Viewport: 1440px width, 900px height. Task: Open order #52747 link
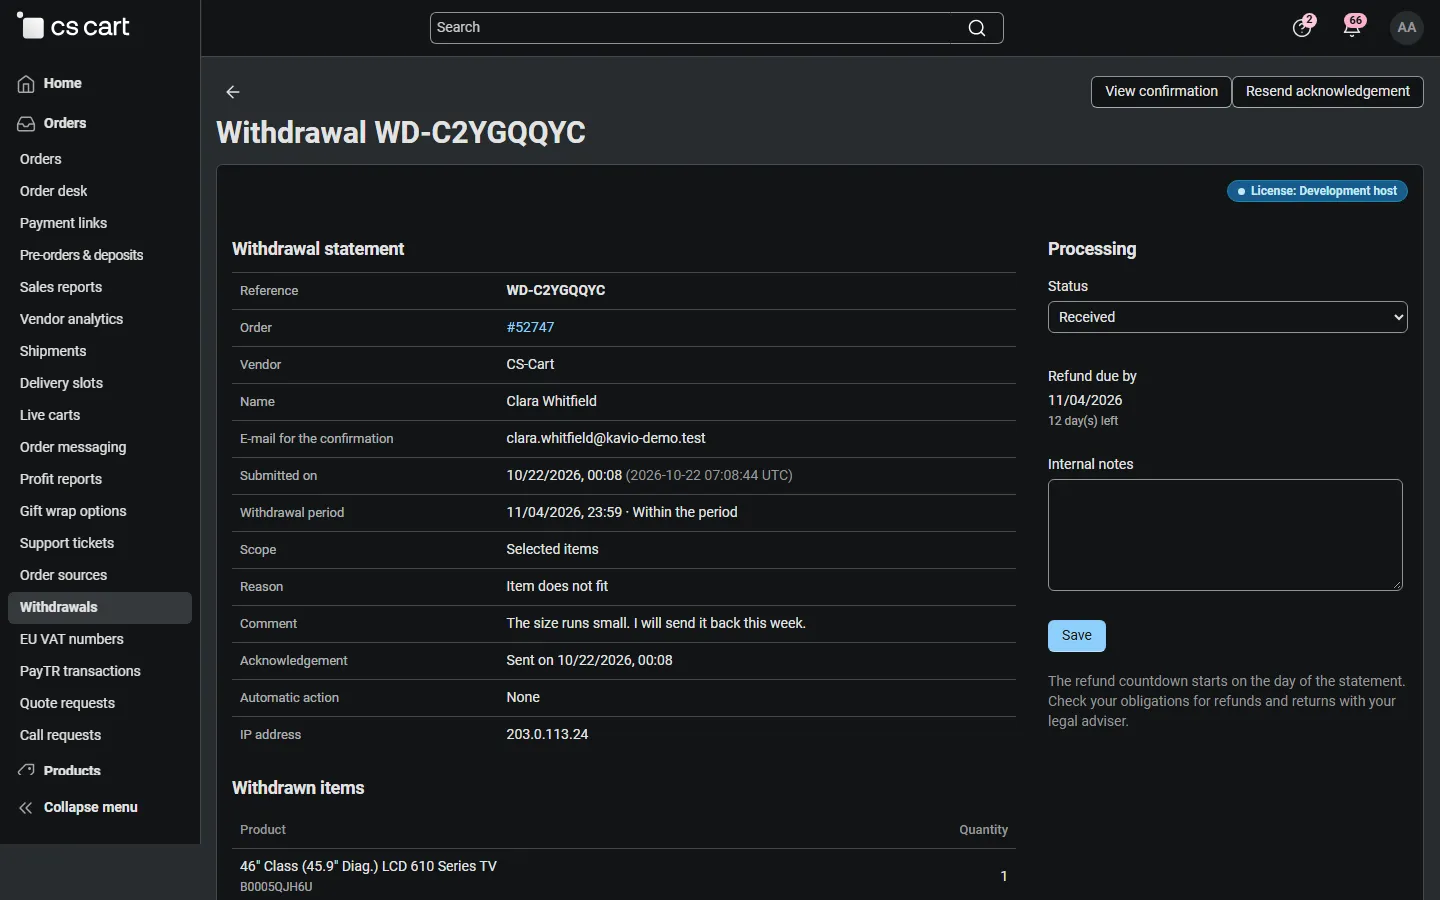coord(530,327)
